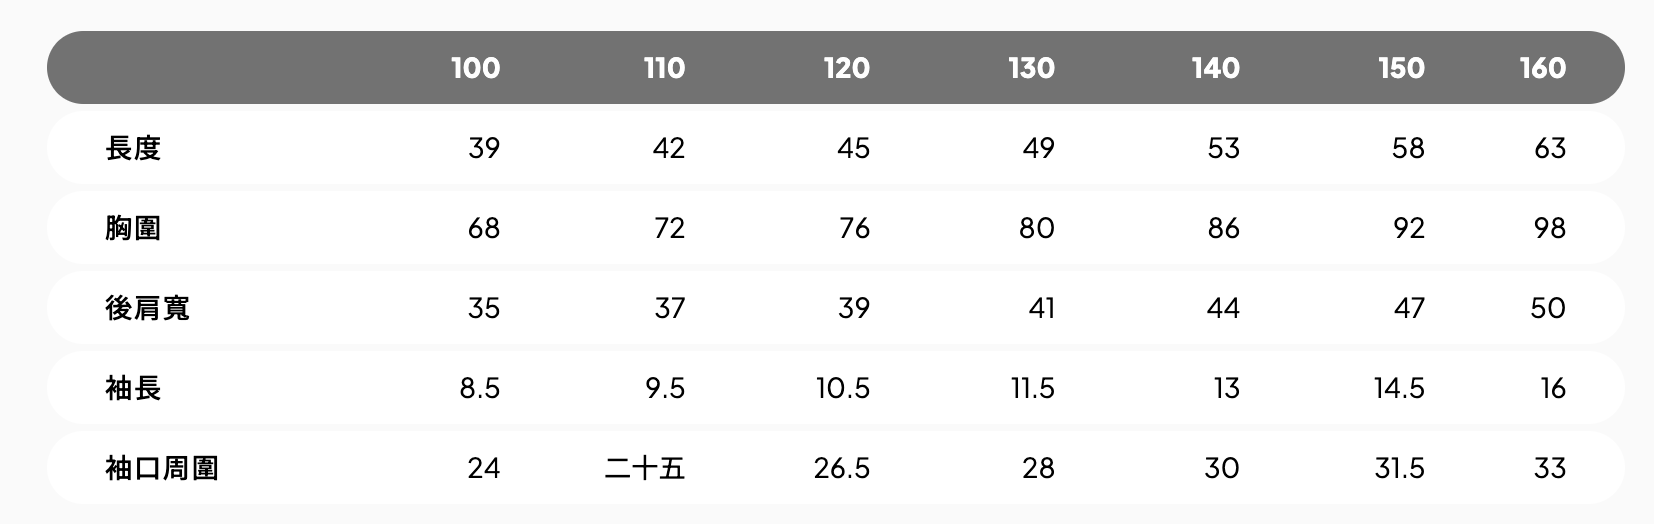Click the 14.5 value in 袖長 row
The image size is (1654, 524).
[x=1399, y=388]
